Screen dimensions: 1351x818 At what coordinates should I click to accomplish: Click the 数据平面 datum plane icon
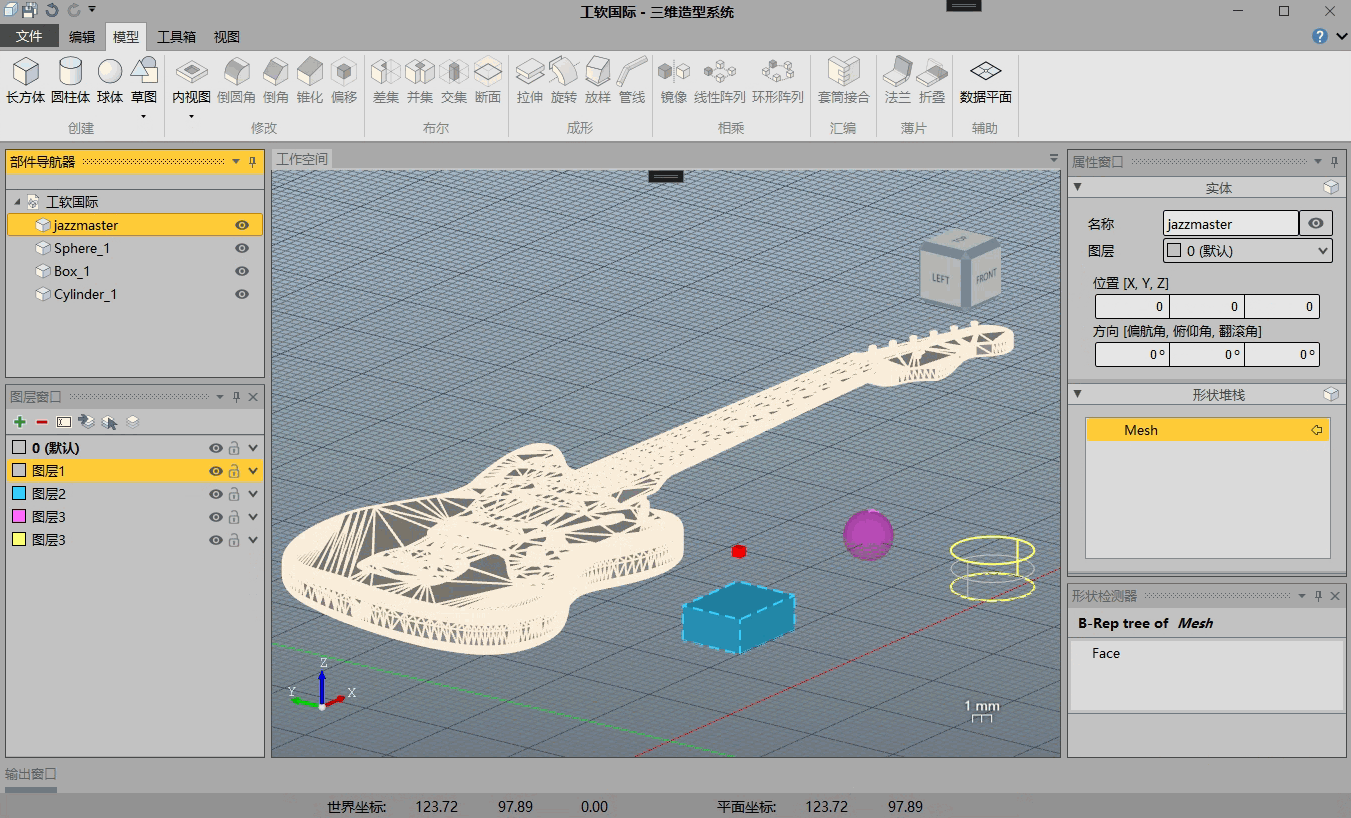tap(985, 80)
